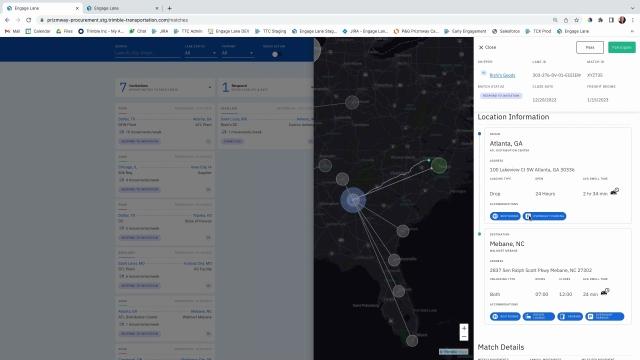Zoom out on the map
The height and width of the screenshot is (360, 640).
click(x=464, y=336)
